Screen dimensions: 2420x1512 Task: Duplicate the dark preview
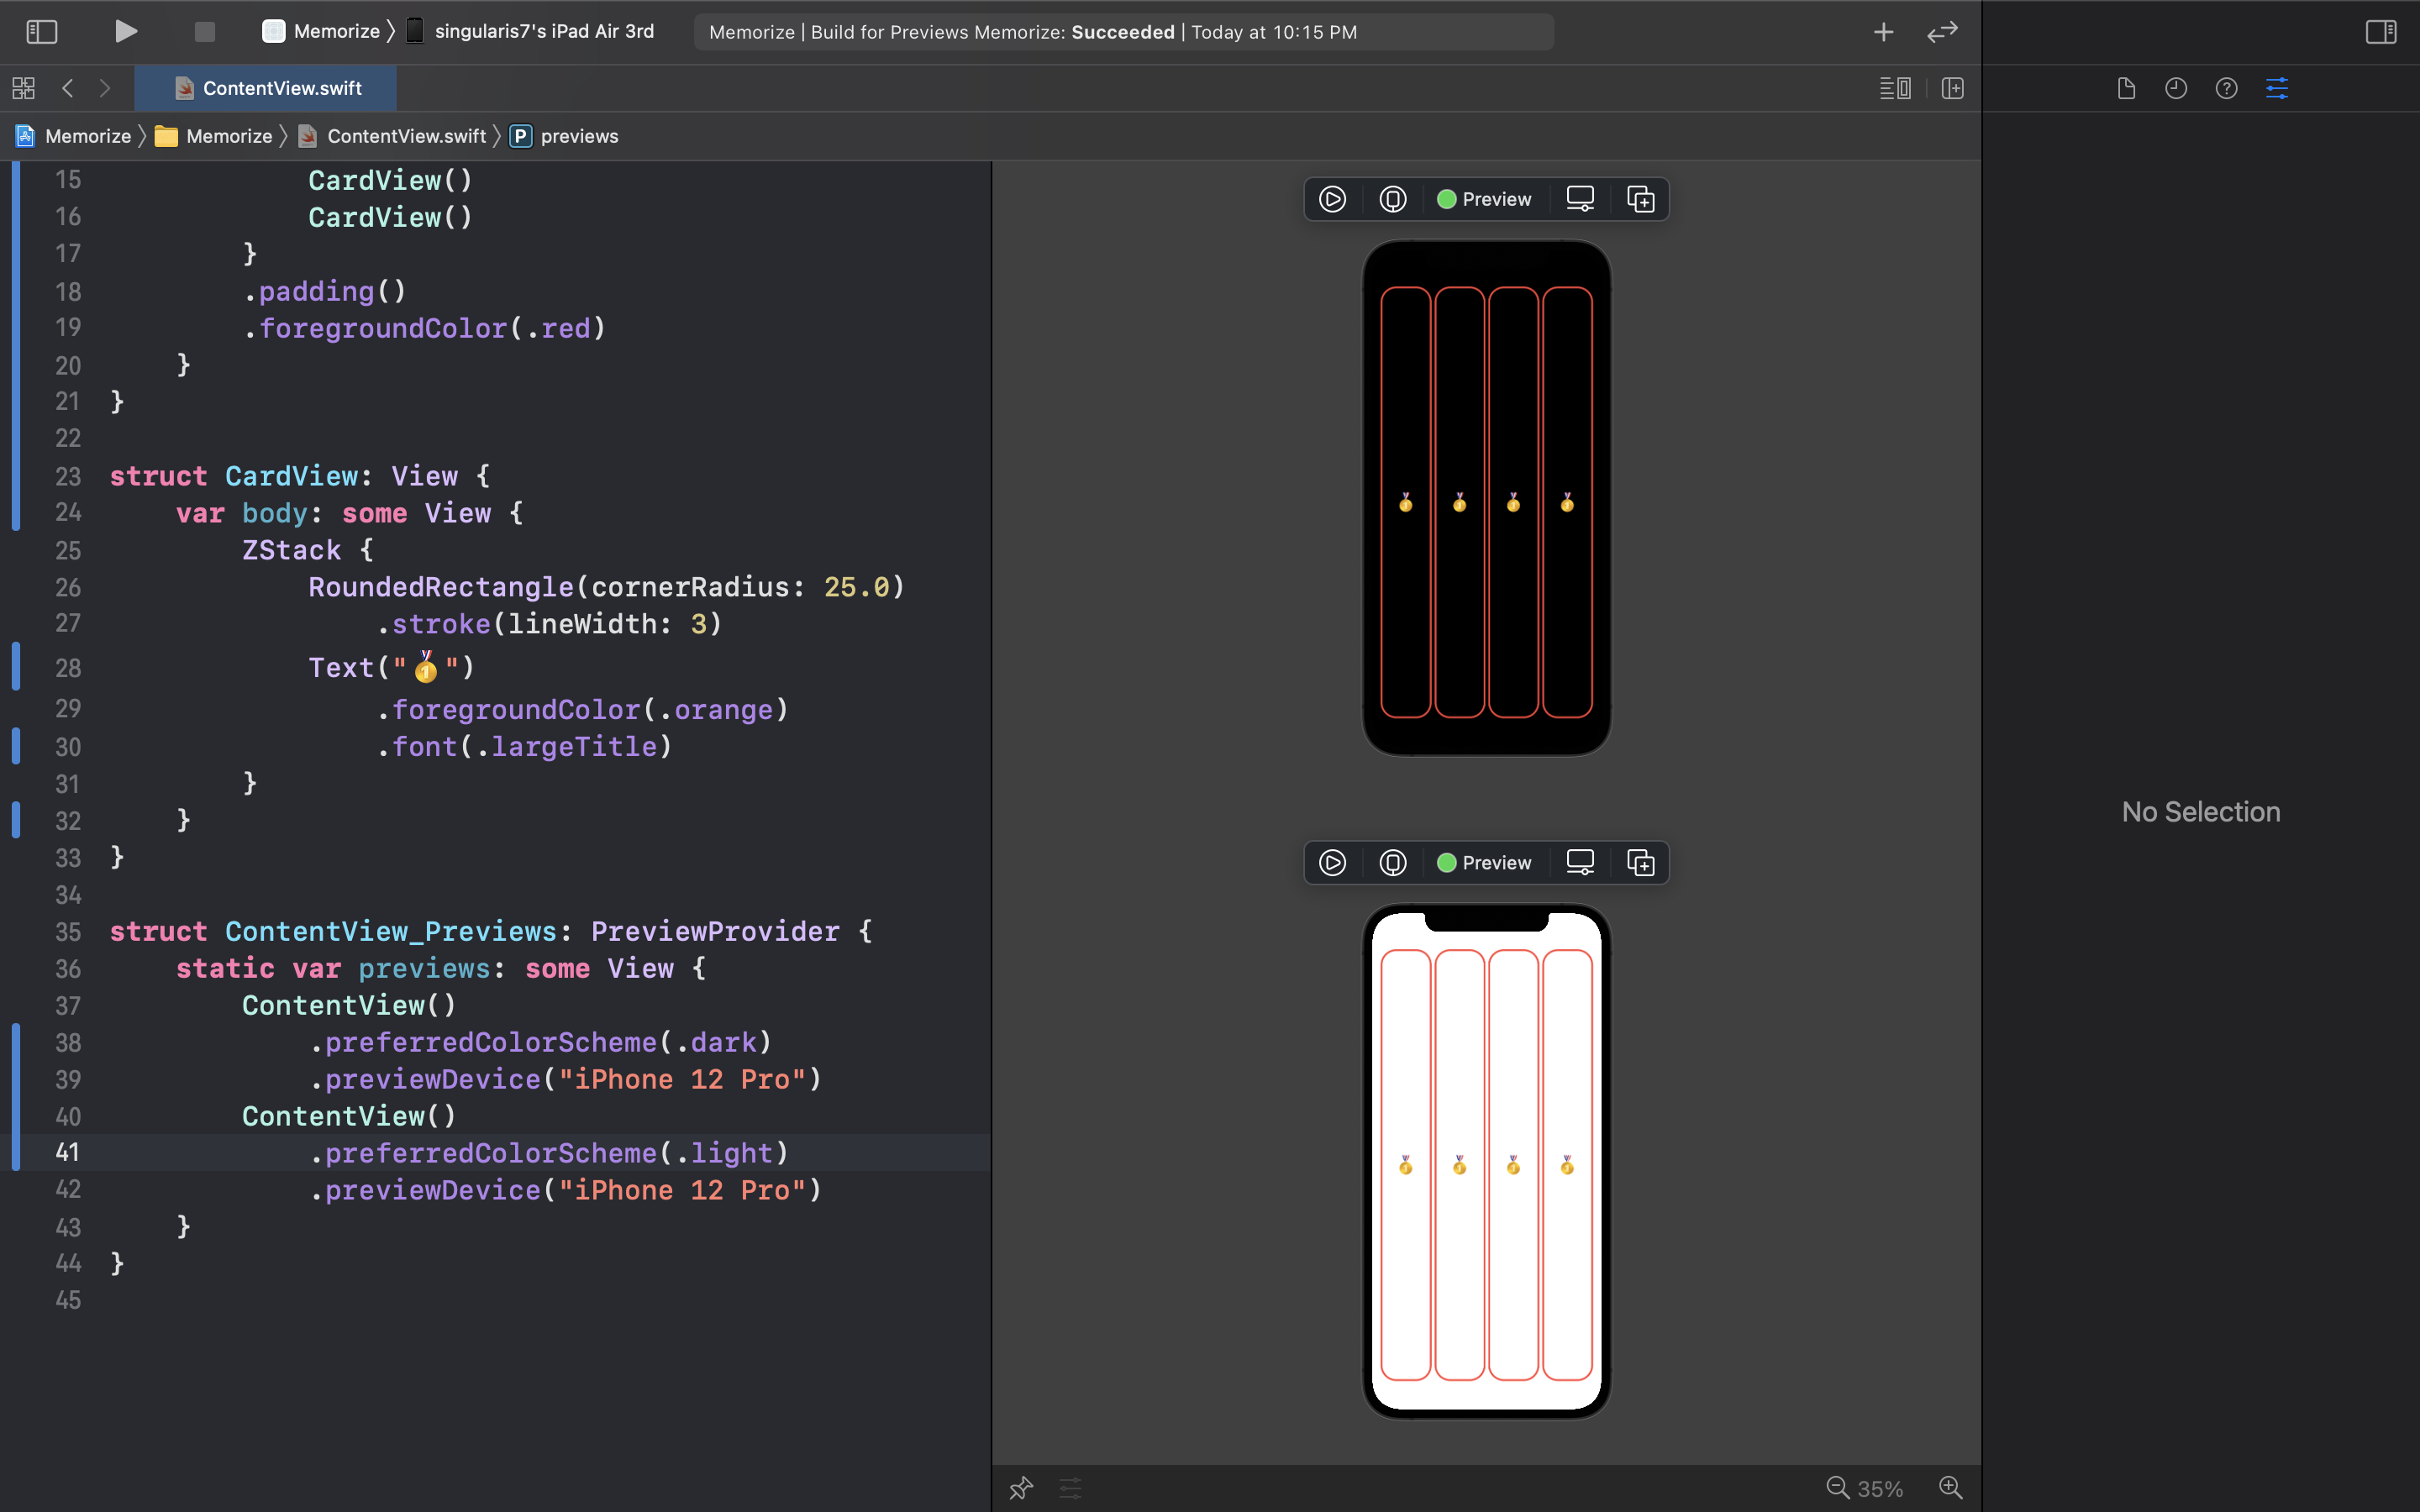(x=1640, y=199)
